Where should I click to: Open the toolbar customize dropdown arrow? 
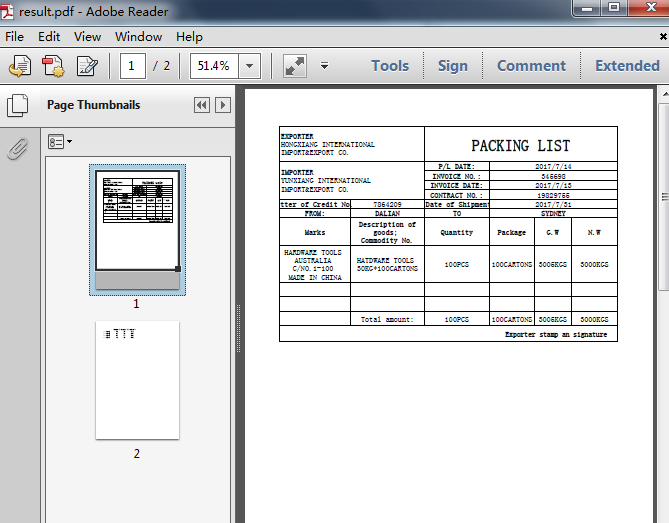[x=324, y=66]
